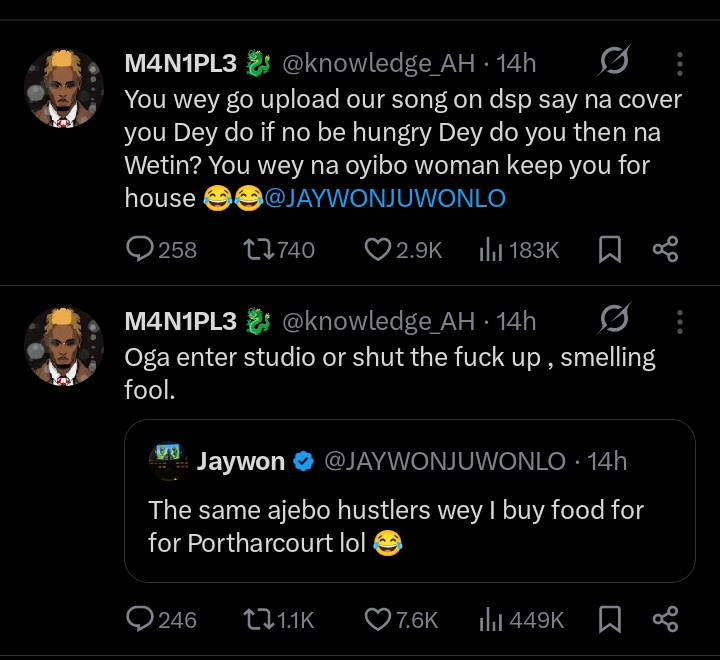Viewport: 720px width, 660px height.
Task: Open @knowledge_AH handle on second tweet
Action: pyautogui.click(x=379, y=321)
